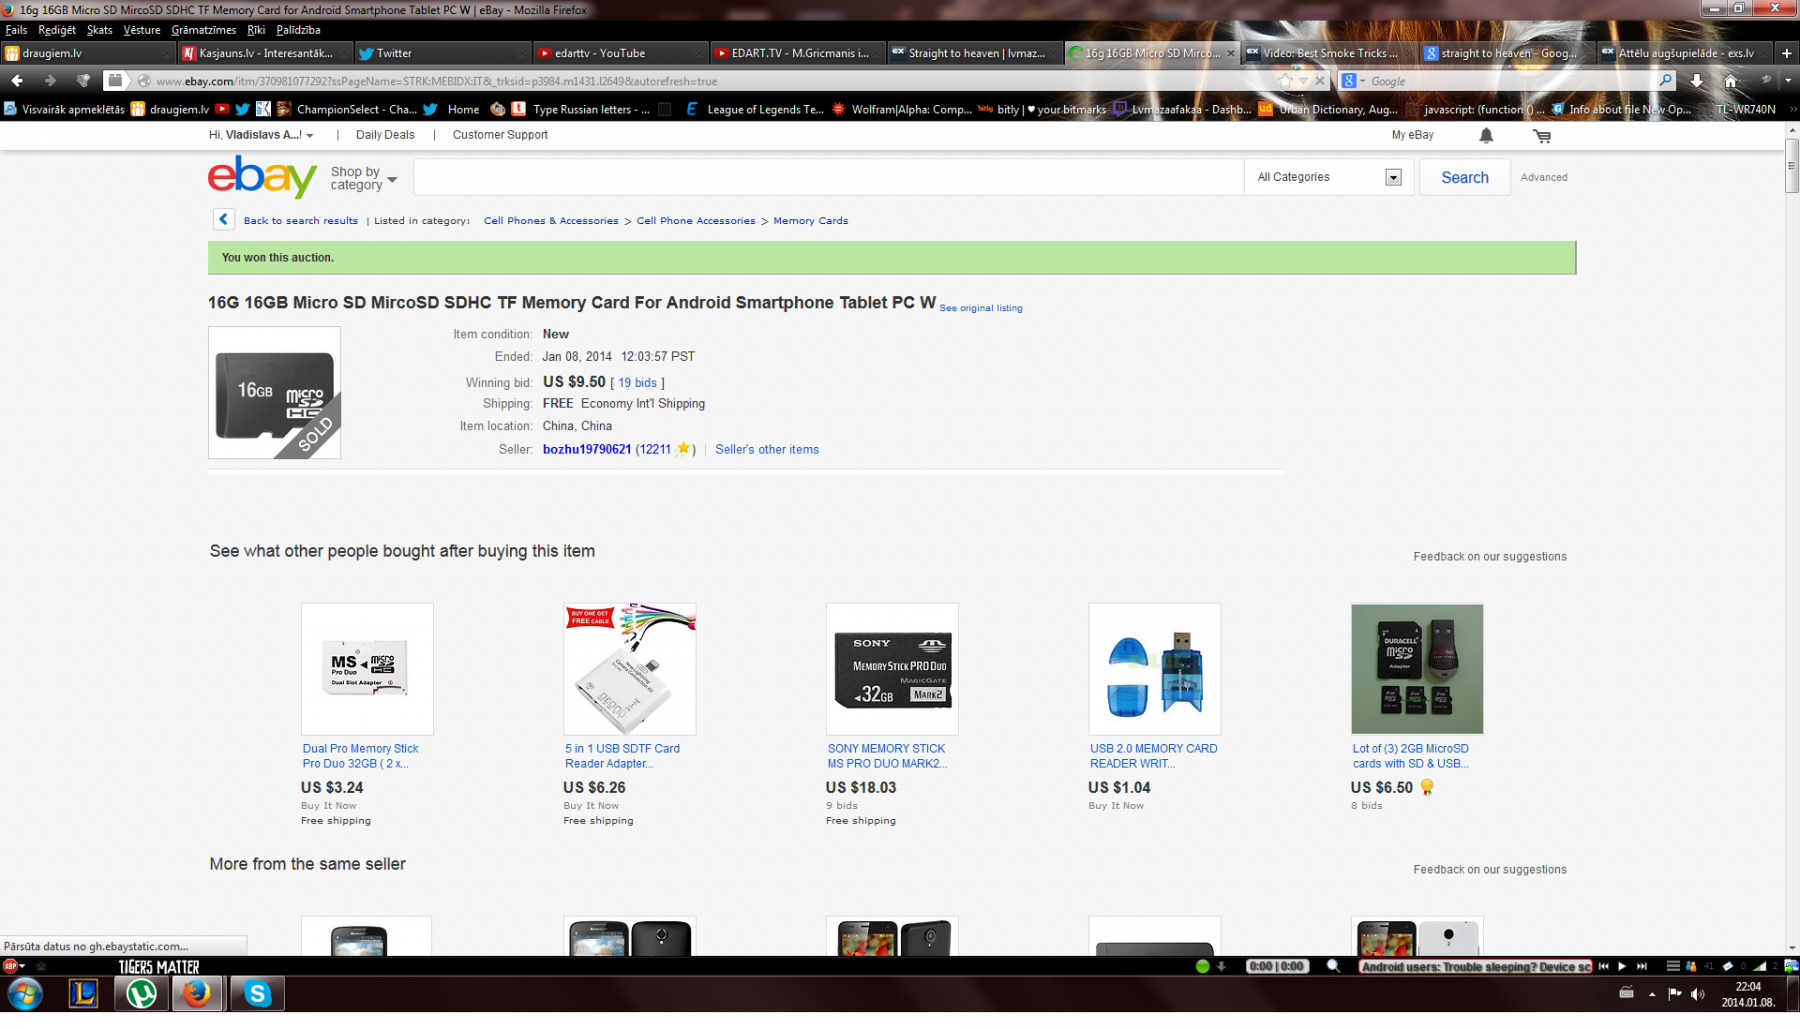Open eBay notifications bell icon
Screen dimensions: 1800x1029
pyautogui.click(x=1486, y=135)
